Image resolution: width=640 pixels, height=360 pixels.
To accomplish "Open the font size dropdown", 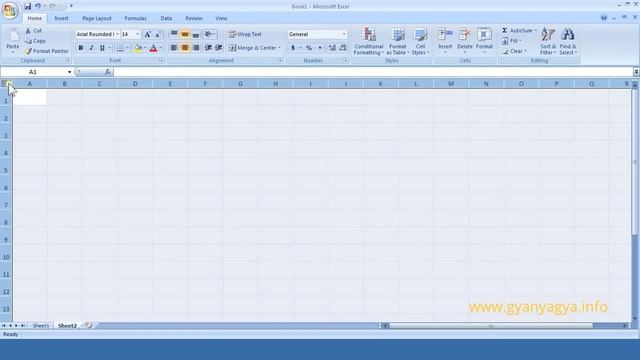I will pos(137,34).
